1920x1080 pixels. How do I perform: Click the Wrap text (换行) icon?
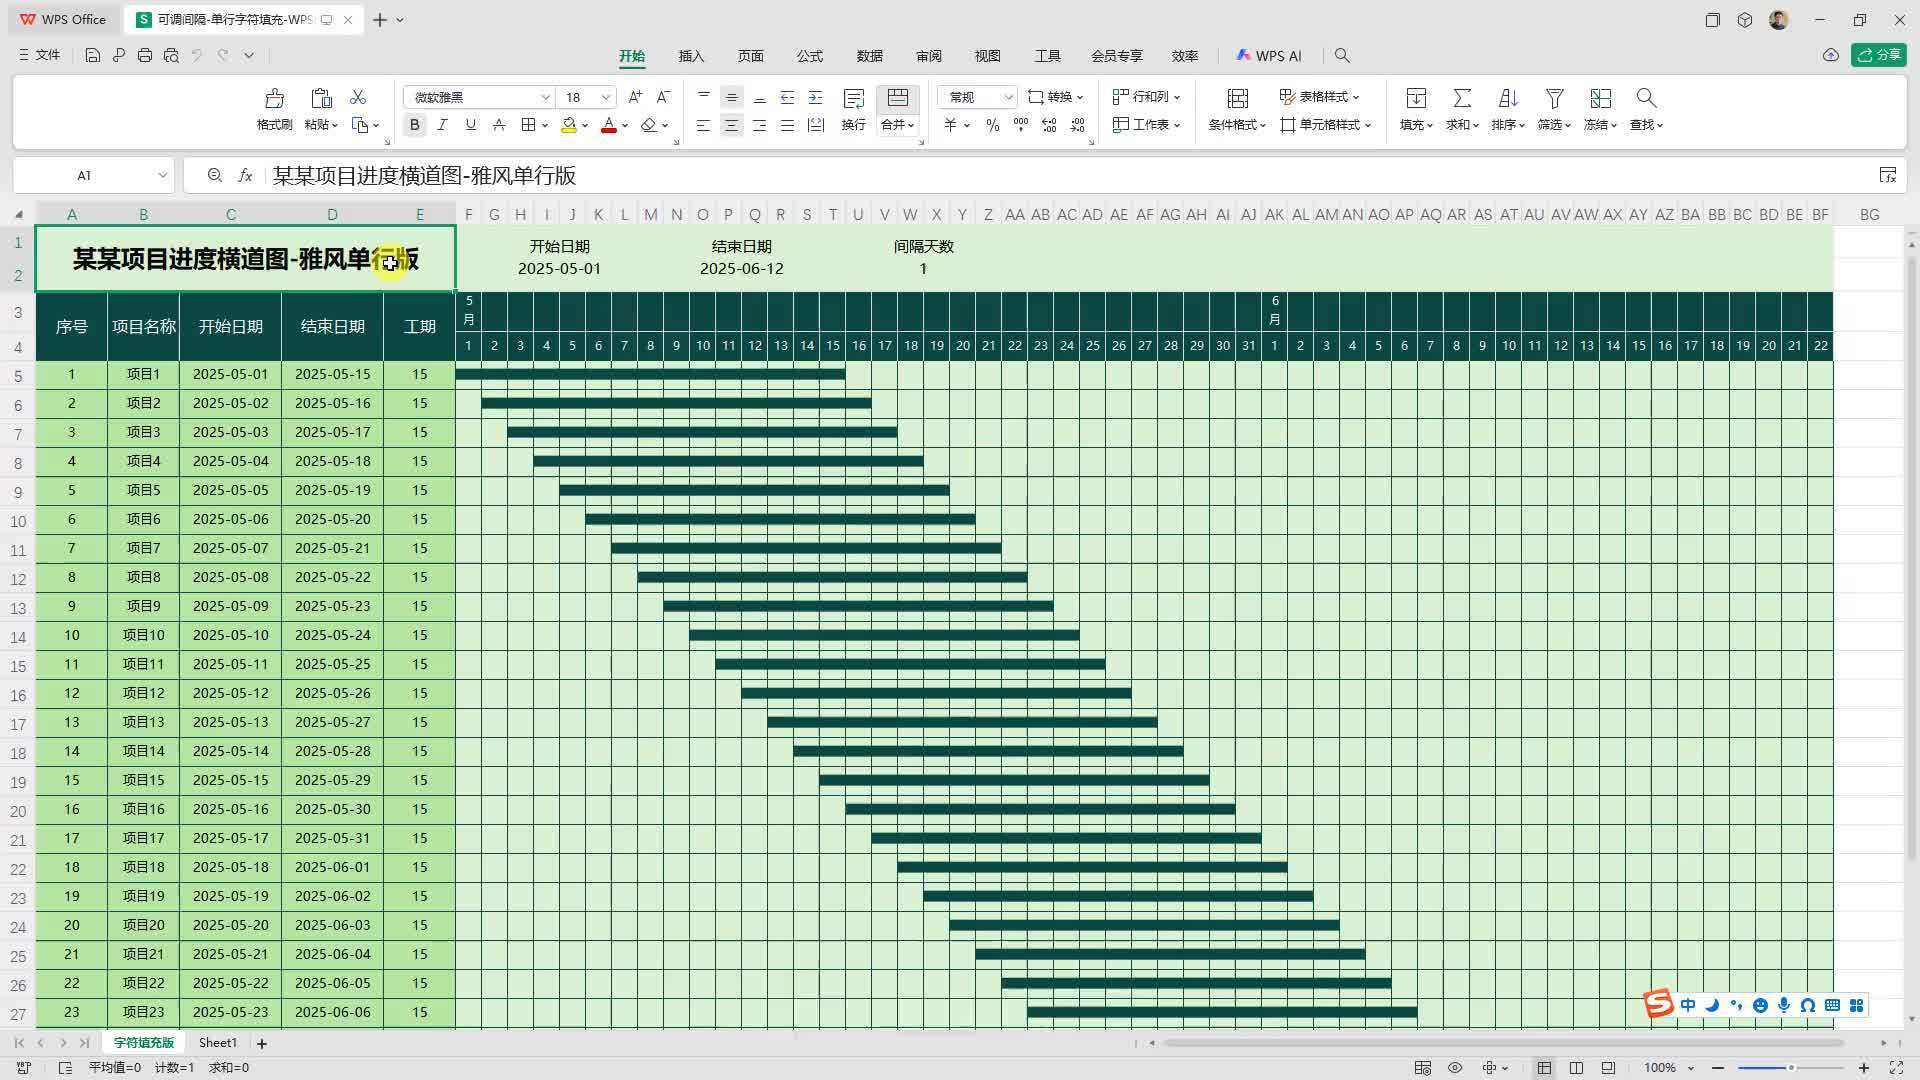click(853, 99)
